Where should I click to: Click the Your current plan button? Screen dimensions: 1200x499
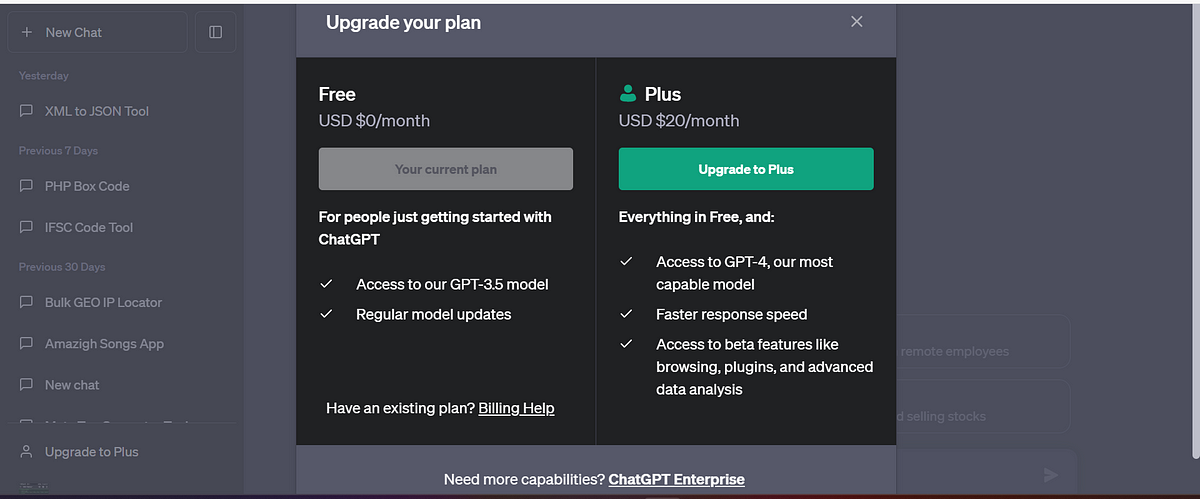point(446,169)
